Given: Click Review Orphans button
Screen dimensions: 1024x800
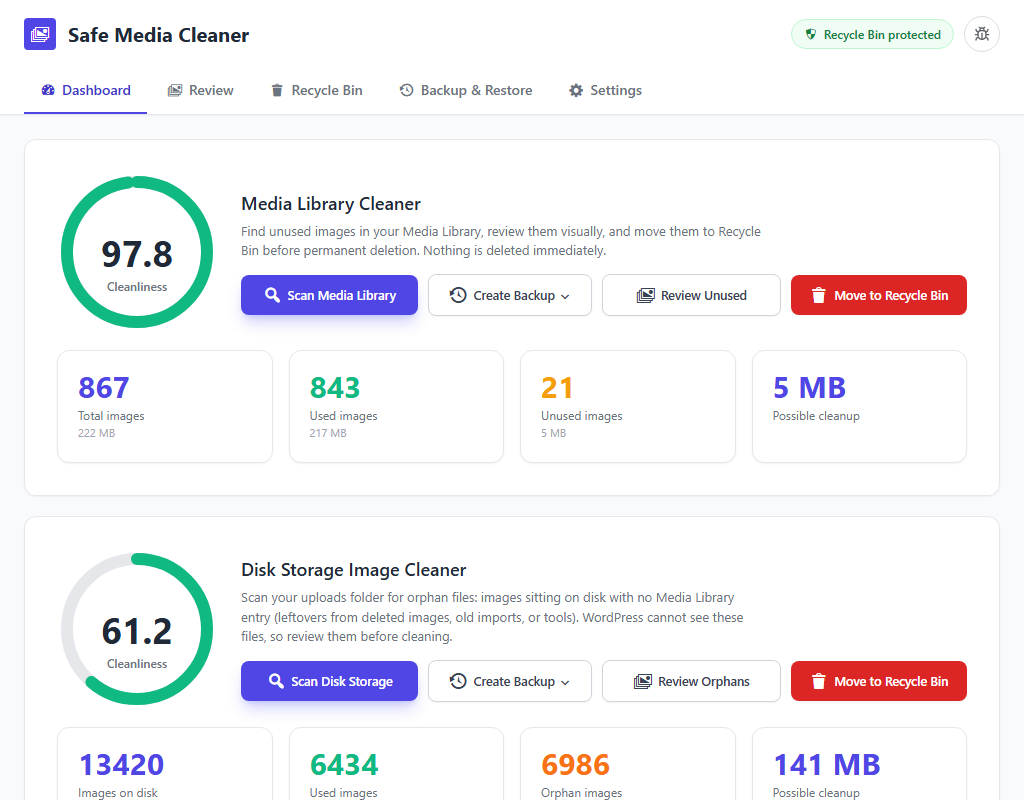Looking at the screenshot, I should tap(691, 681).
